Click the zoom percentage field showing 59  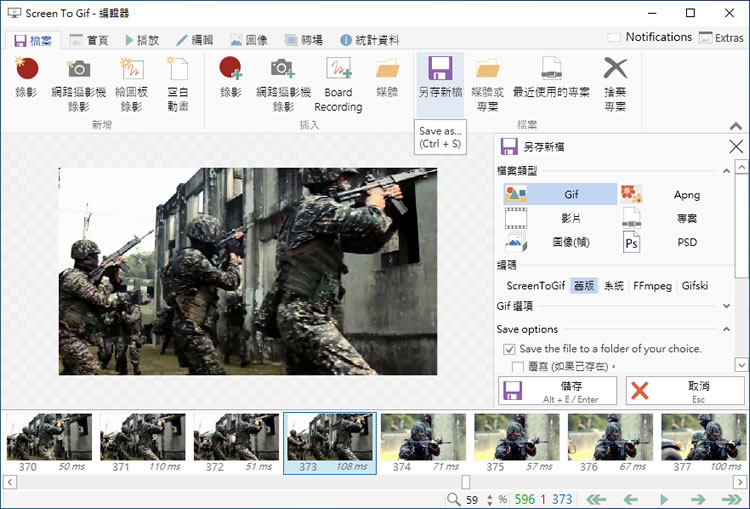pos(473,500)
